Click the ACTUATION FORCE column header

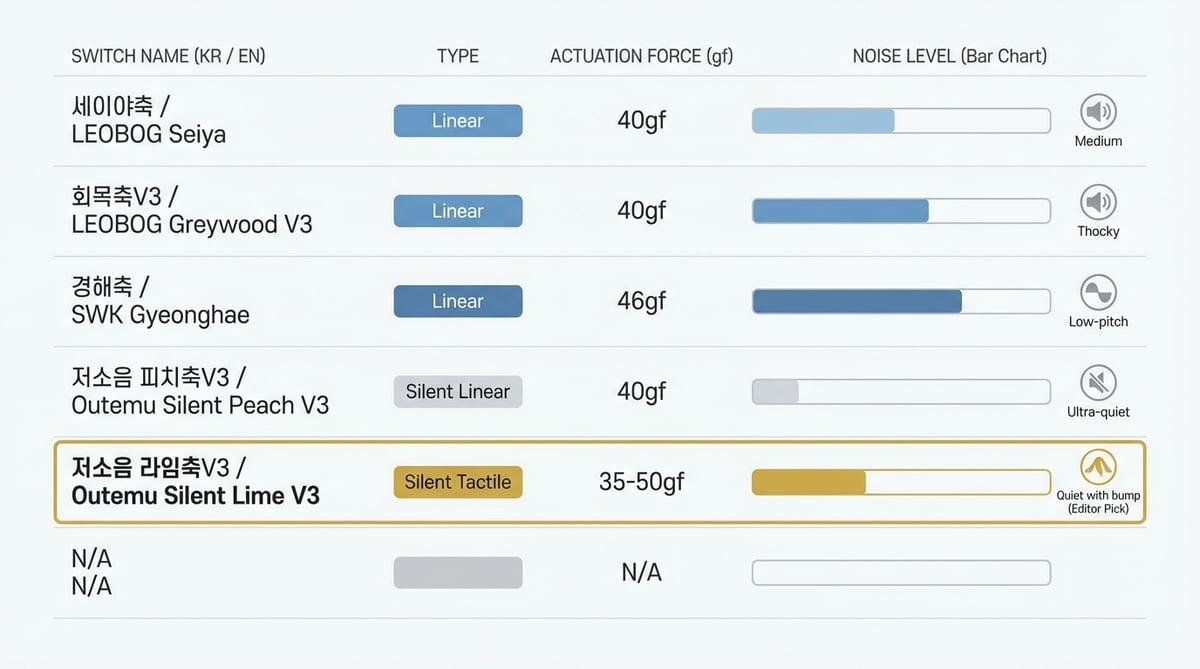tap(641, 56)
